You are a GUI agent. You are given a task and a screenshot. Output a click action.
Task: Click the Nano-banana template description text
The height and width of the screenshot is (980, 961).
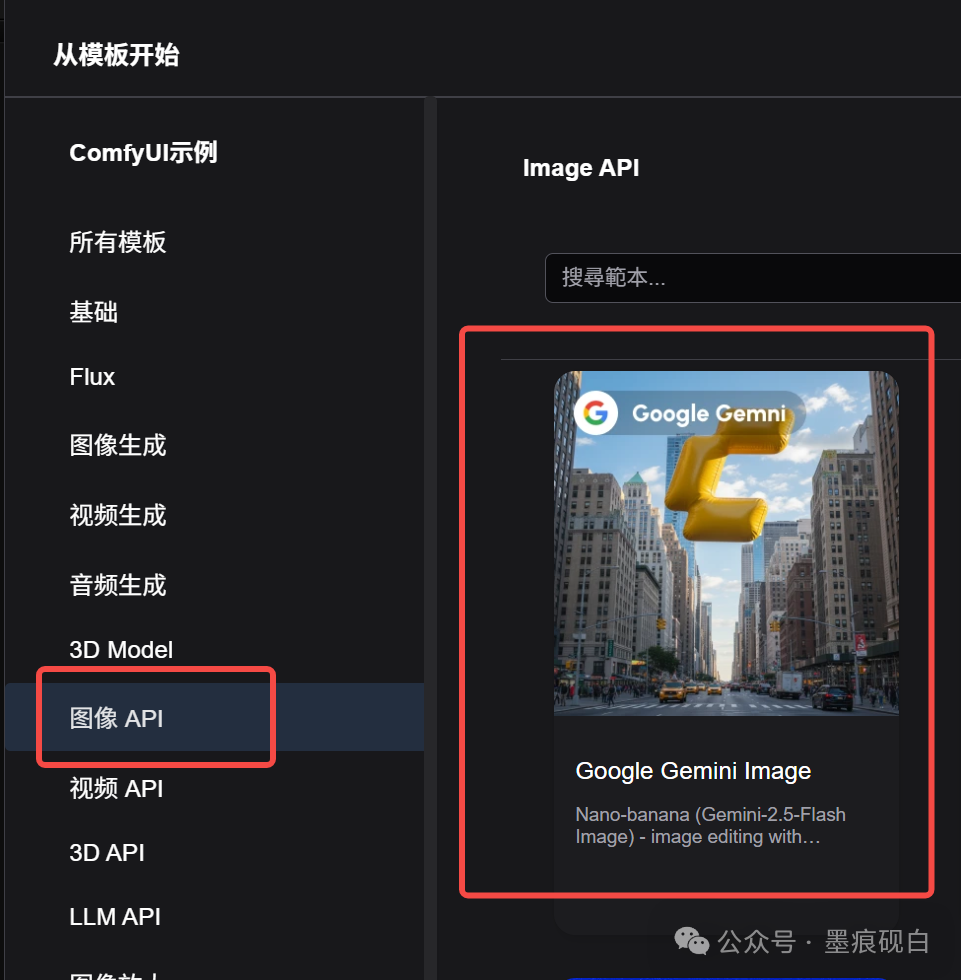(710, 826)
